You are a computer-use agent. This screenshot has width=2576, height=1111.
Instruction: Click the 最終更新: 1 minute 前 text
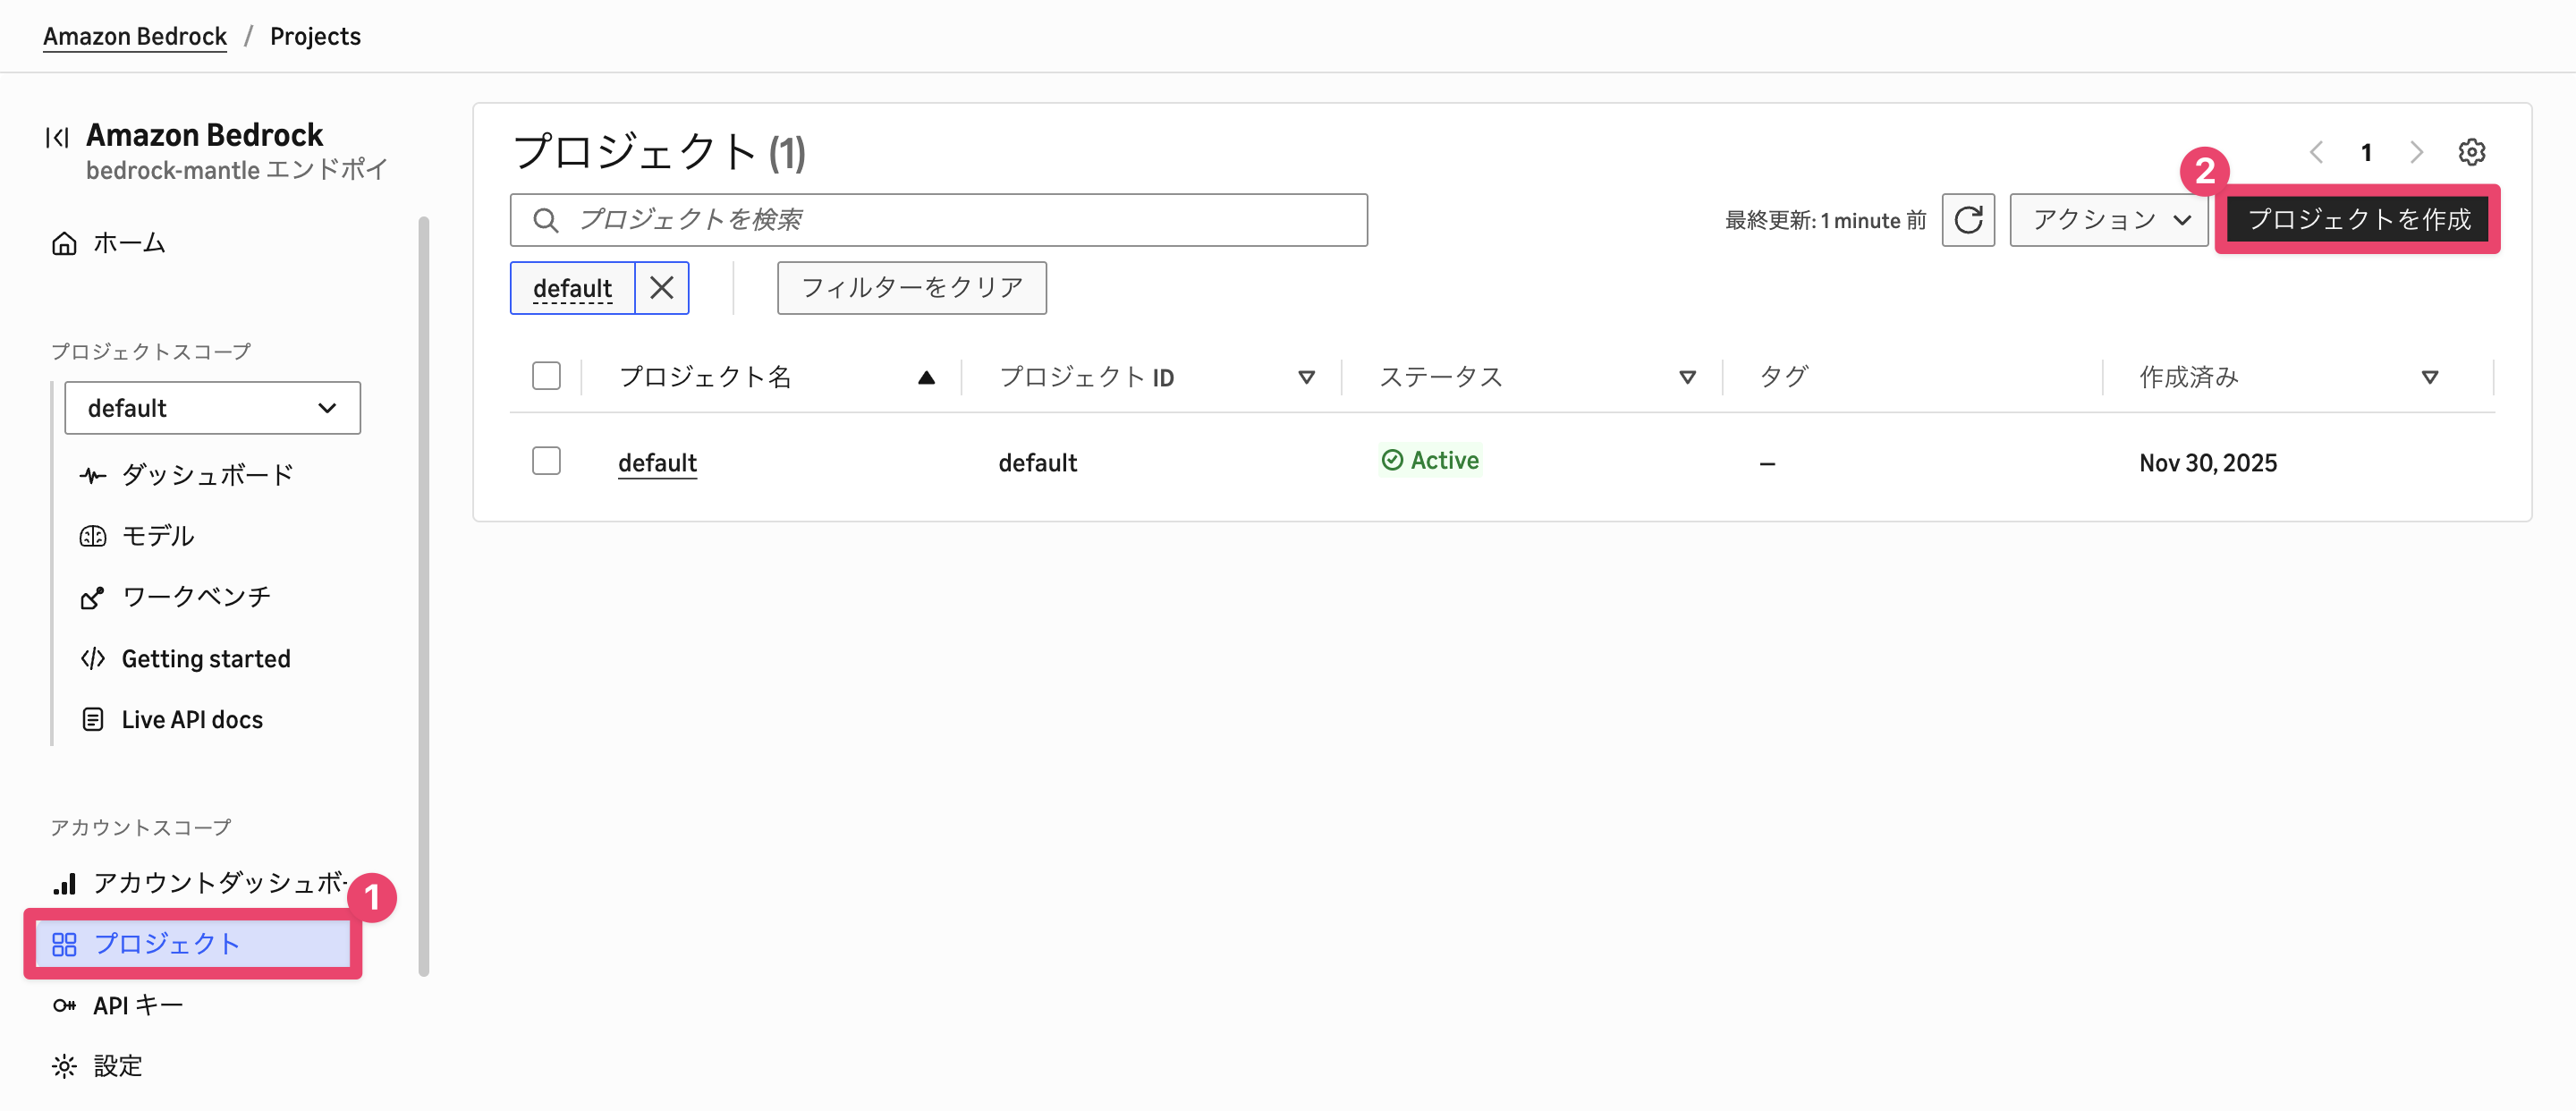click(1825, 221)
